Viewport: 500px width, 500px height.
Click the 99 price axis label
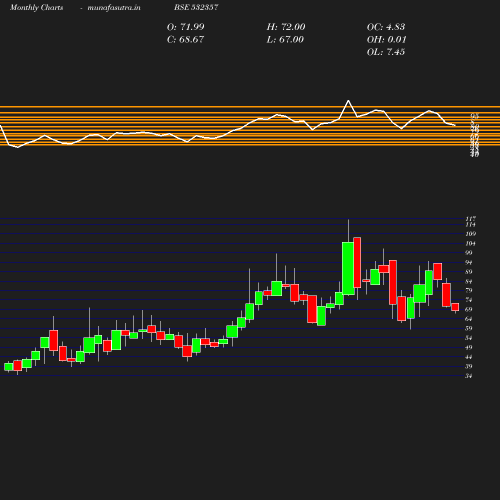469,253
